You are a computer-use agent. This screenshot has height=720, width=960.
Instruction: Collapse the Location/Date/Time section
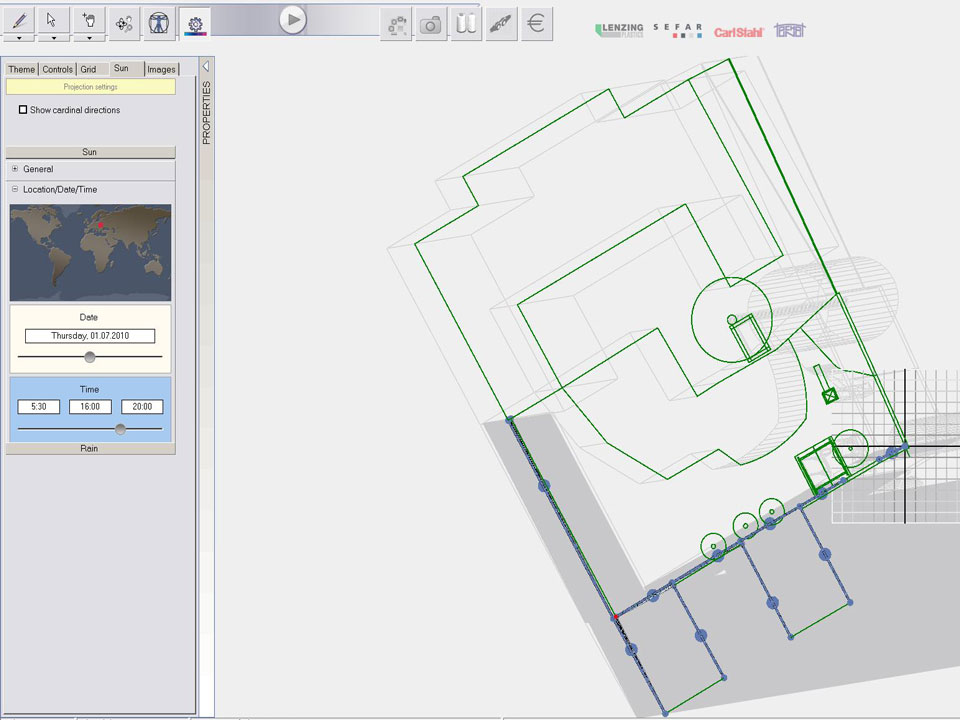coord(15,189)
